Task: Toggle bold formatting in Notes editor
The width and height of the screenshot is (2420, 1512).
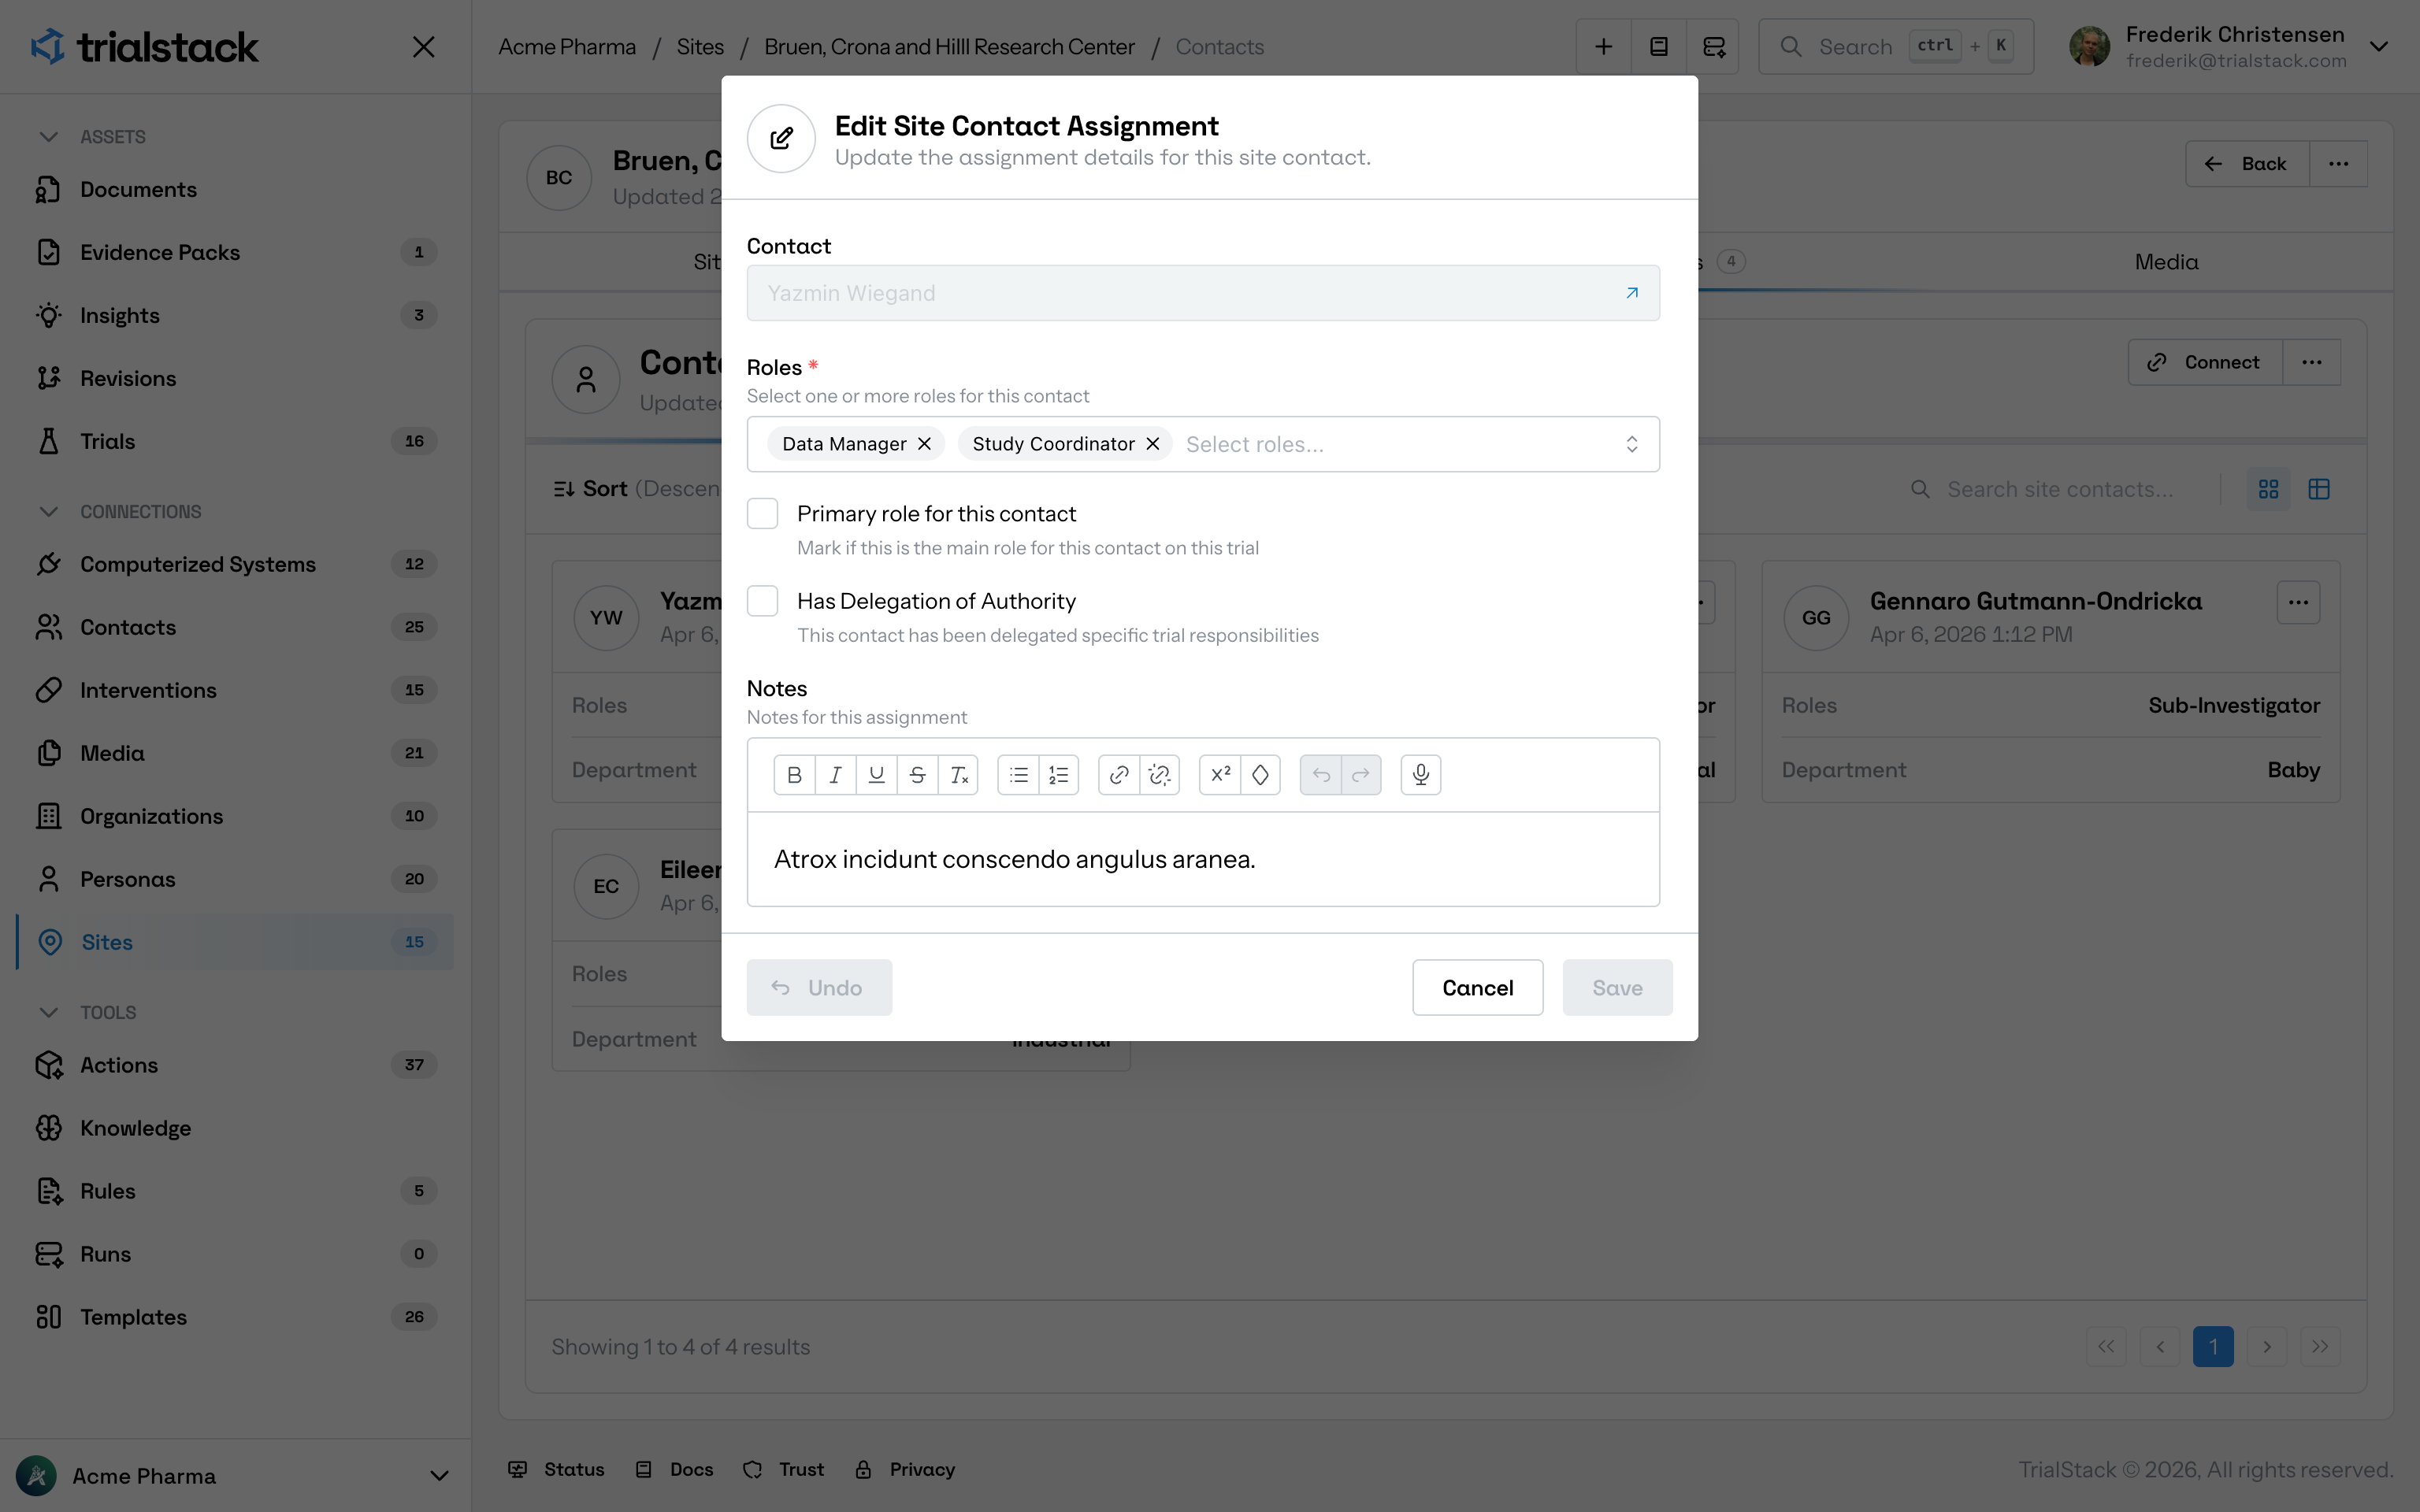Action: 795,775
